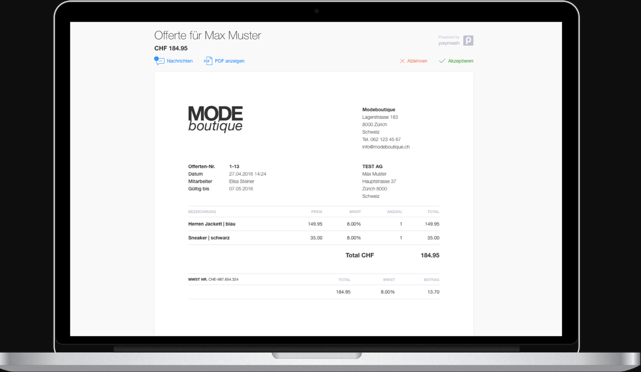Accept the offer with Akzeptieren
This screenshot has height=372, width=641.
pyautogui.click(x=460, y=61)
